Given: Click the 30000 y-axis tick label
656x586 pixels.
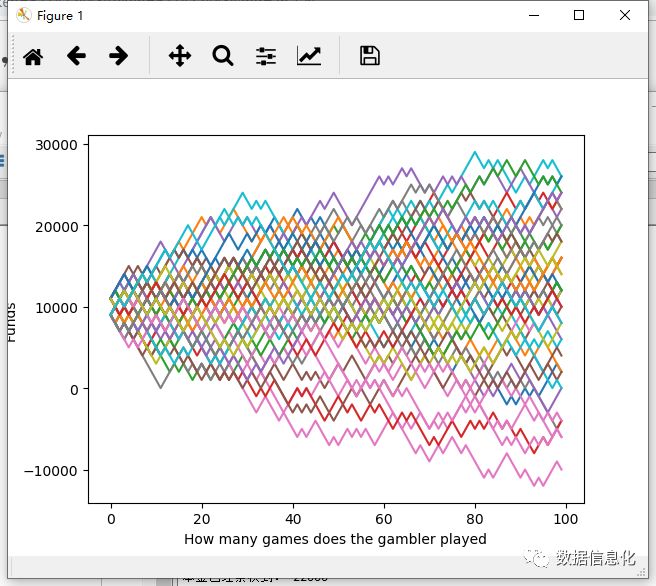Looking at the screenshot, I should pyautogui.click(x=56, y=145).
